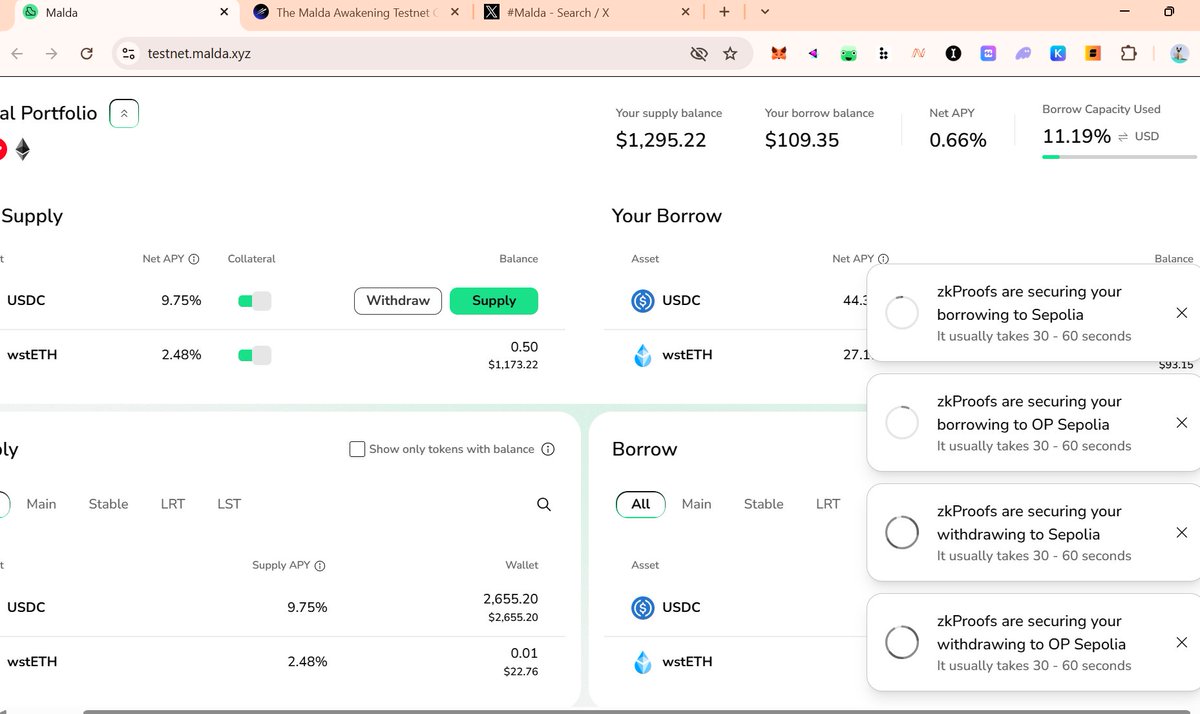Open the tab search dropdown arrow
The image size is (1200, 714).
click(765, 12)
